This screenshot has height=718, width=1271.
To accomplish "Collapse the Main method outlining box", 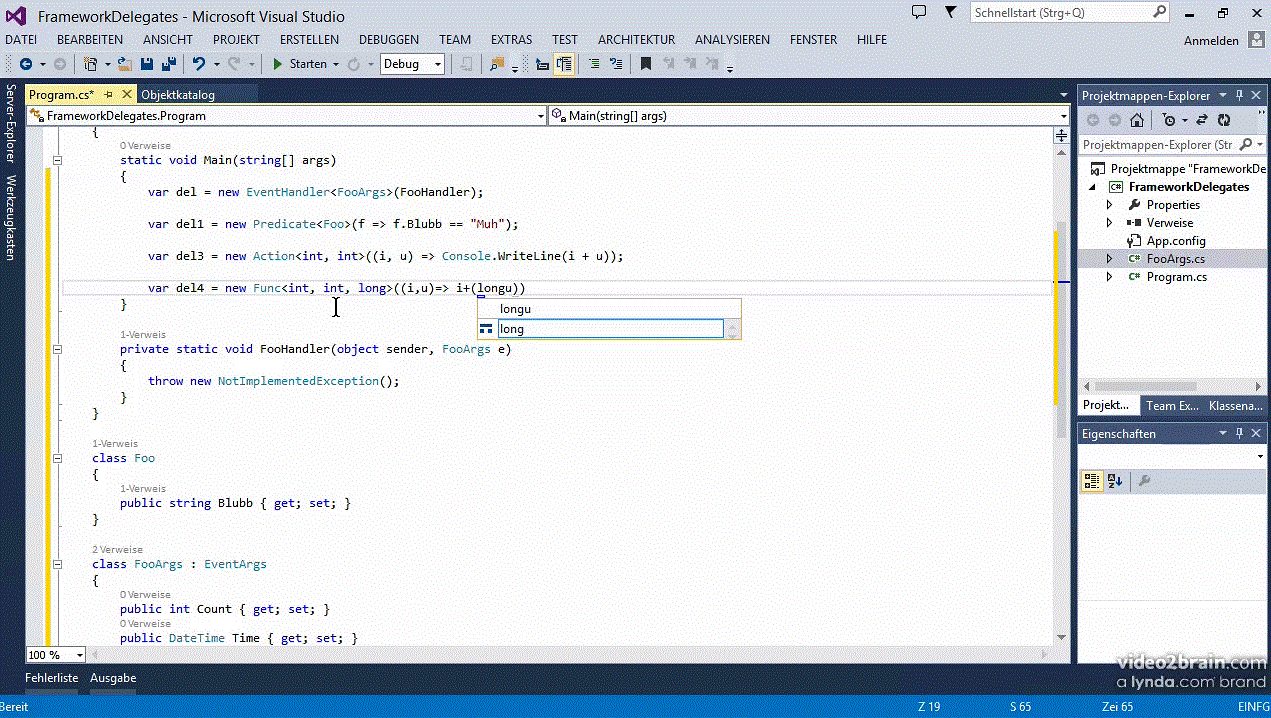I will (57, 160).
